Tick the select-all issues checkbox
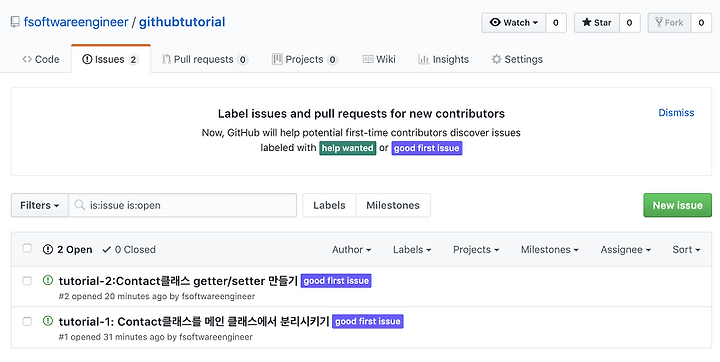This screenshot has width=720, height=362. pyautogui.click(x=27, y=248)
